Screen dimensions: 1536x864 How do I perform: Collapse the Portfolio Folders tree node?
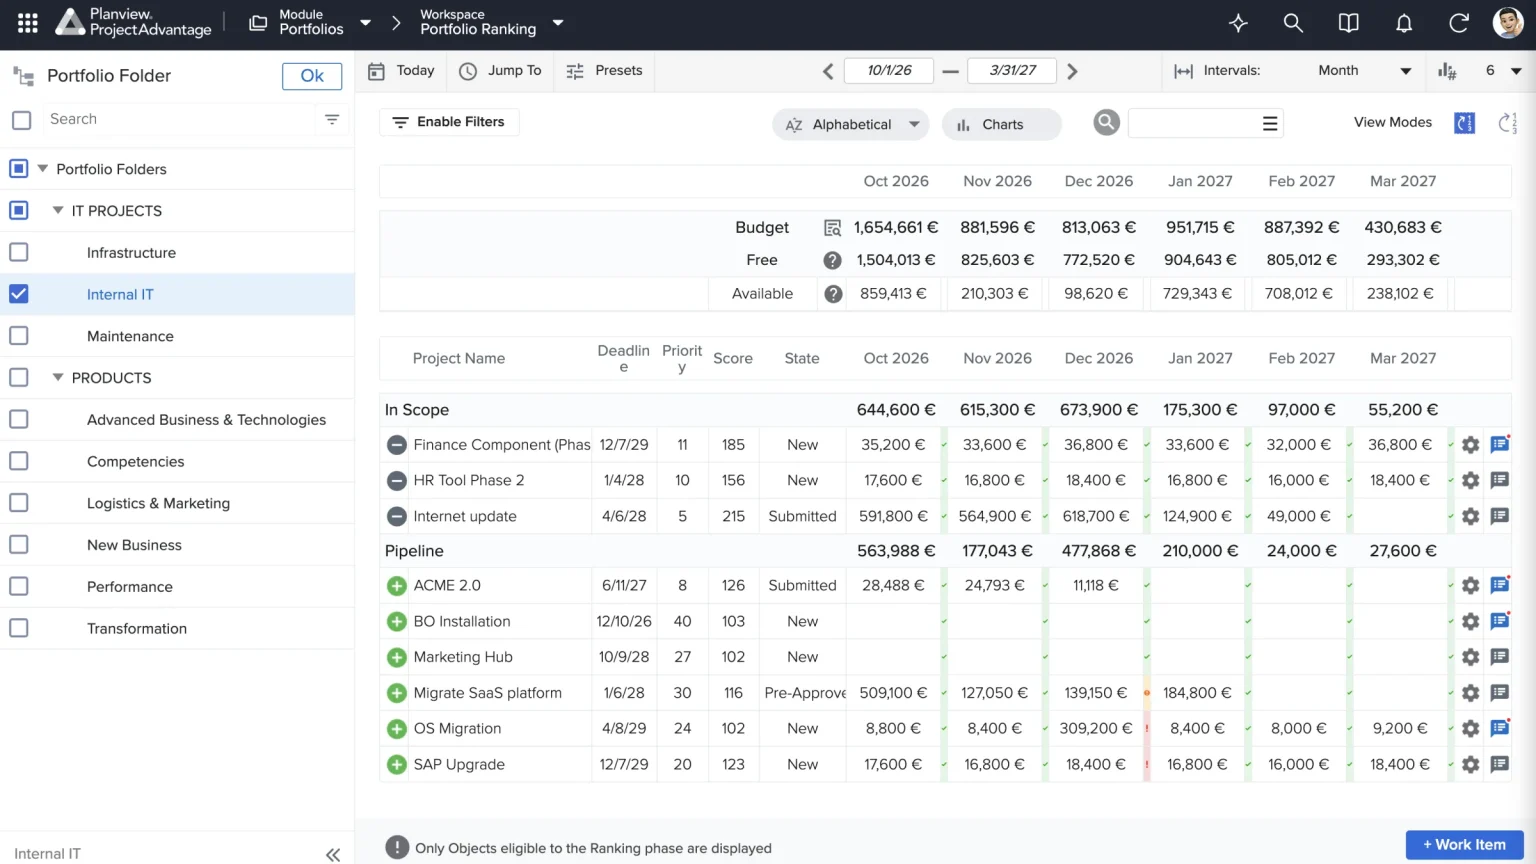point(43,169)
